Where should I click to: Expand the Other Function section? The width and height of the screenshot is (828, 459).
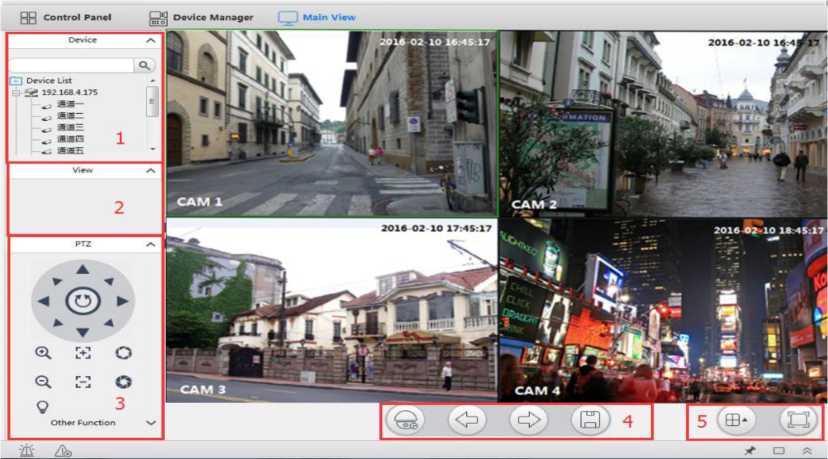click(150, 423)
